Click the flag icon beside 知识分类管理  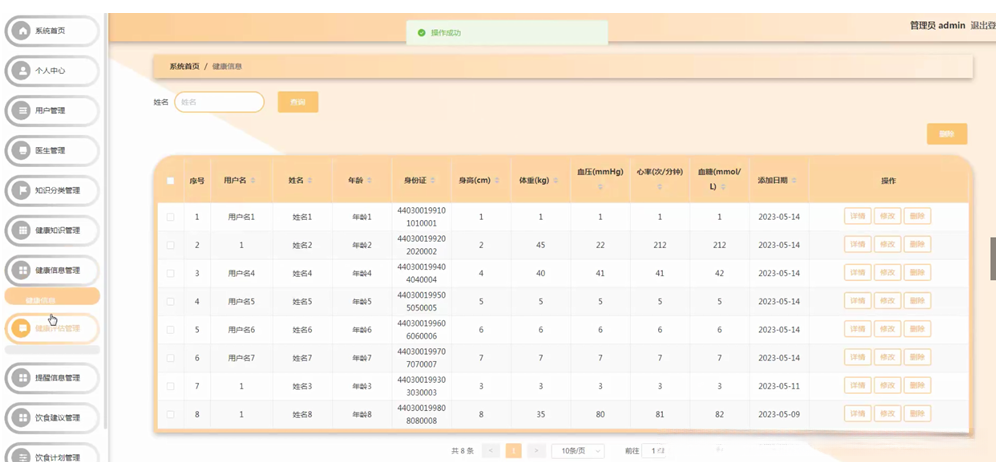pos(23,191)
